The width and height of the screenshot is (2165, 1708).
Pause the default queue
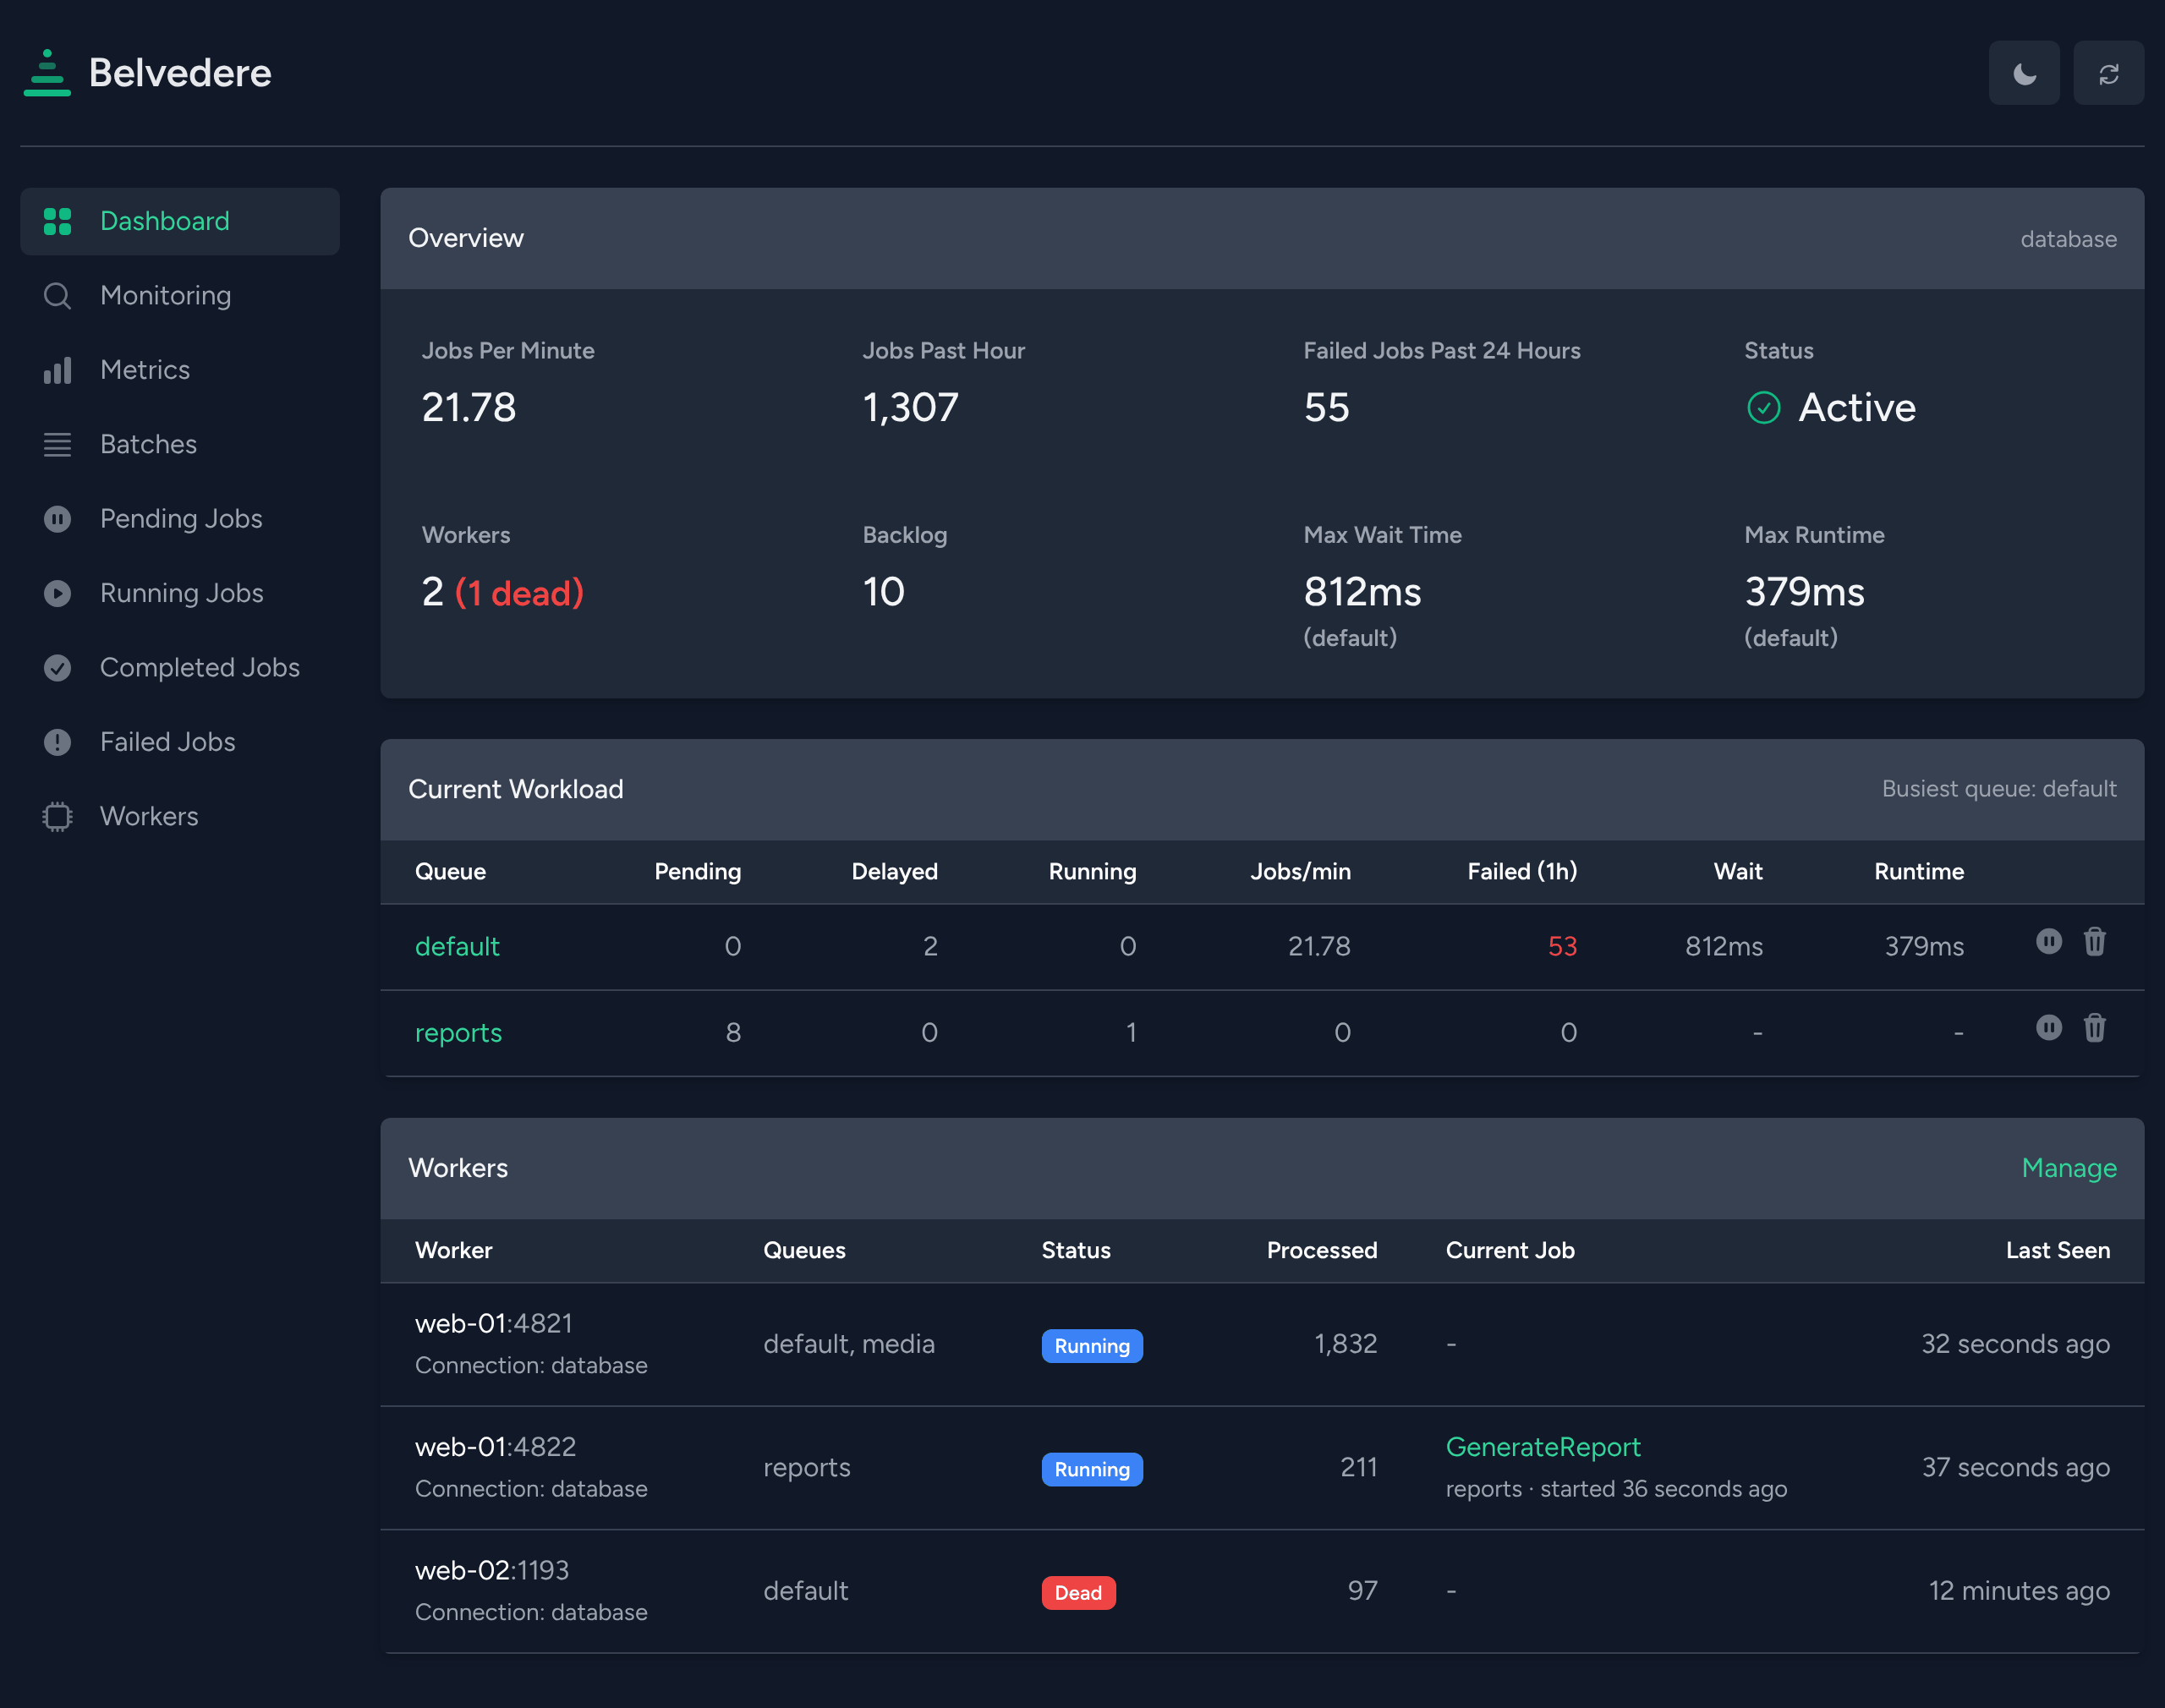[x=2049, y=941]
